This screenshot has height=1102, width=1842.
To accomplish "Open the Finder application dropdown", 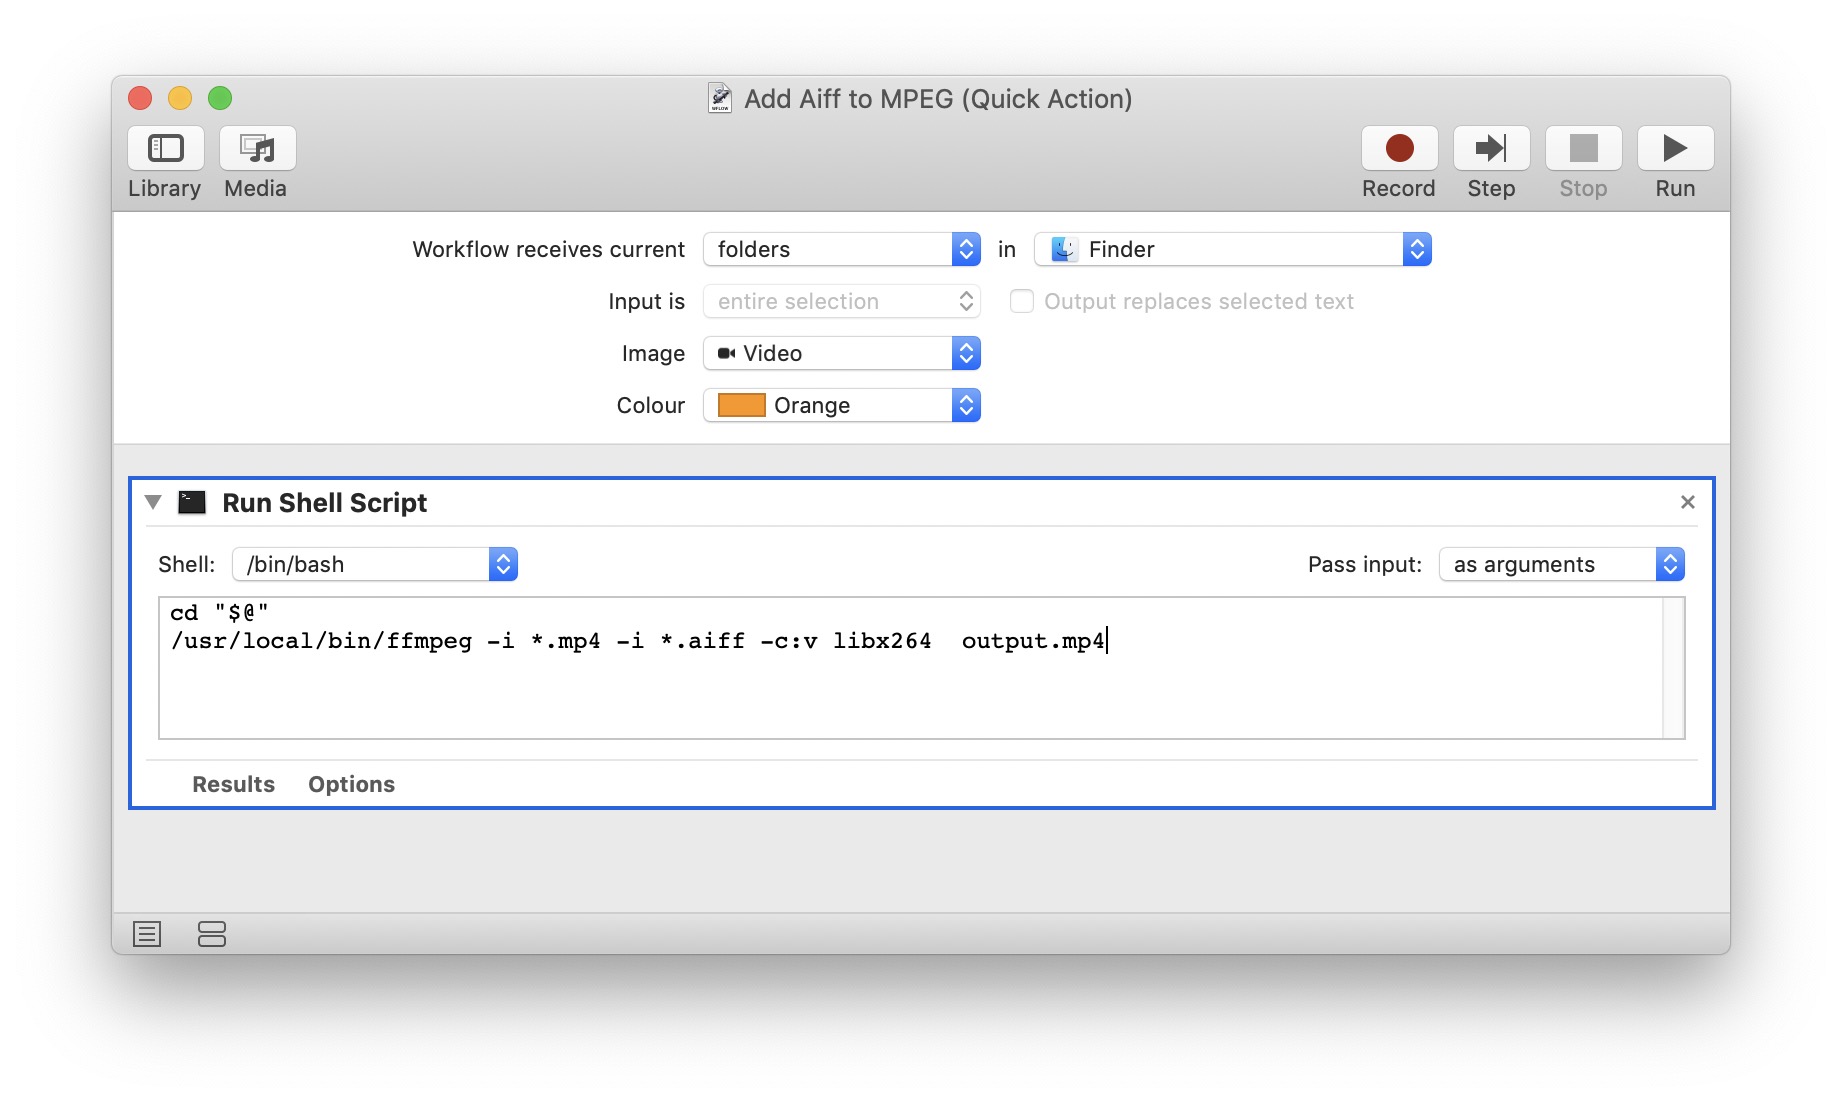I will coord(1232,249).
